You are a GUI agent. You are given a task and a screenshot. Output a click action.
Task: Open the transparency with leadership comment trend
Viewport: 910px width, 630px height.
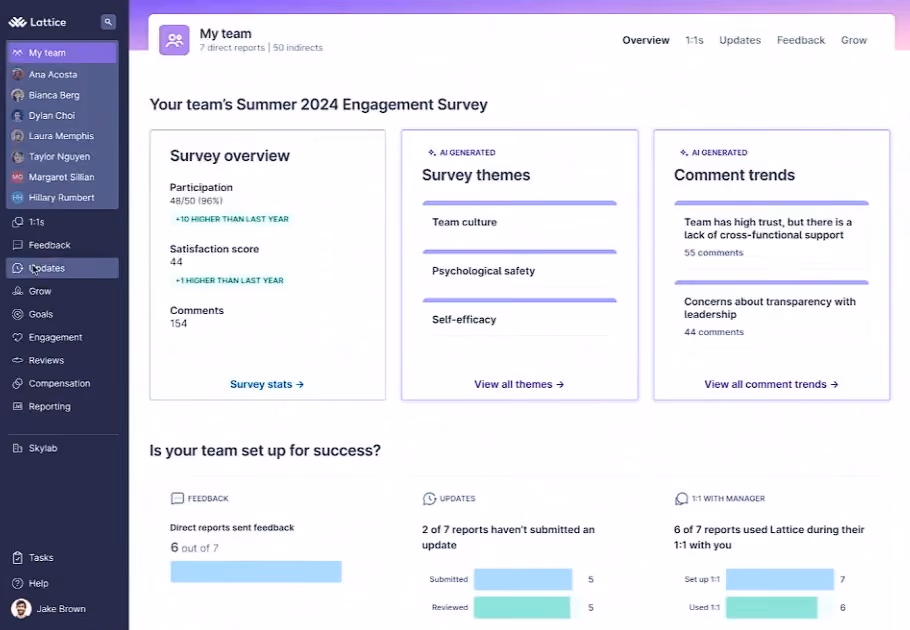pyautogui.click(x=771, y=312)
